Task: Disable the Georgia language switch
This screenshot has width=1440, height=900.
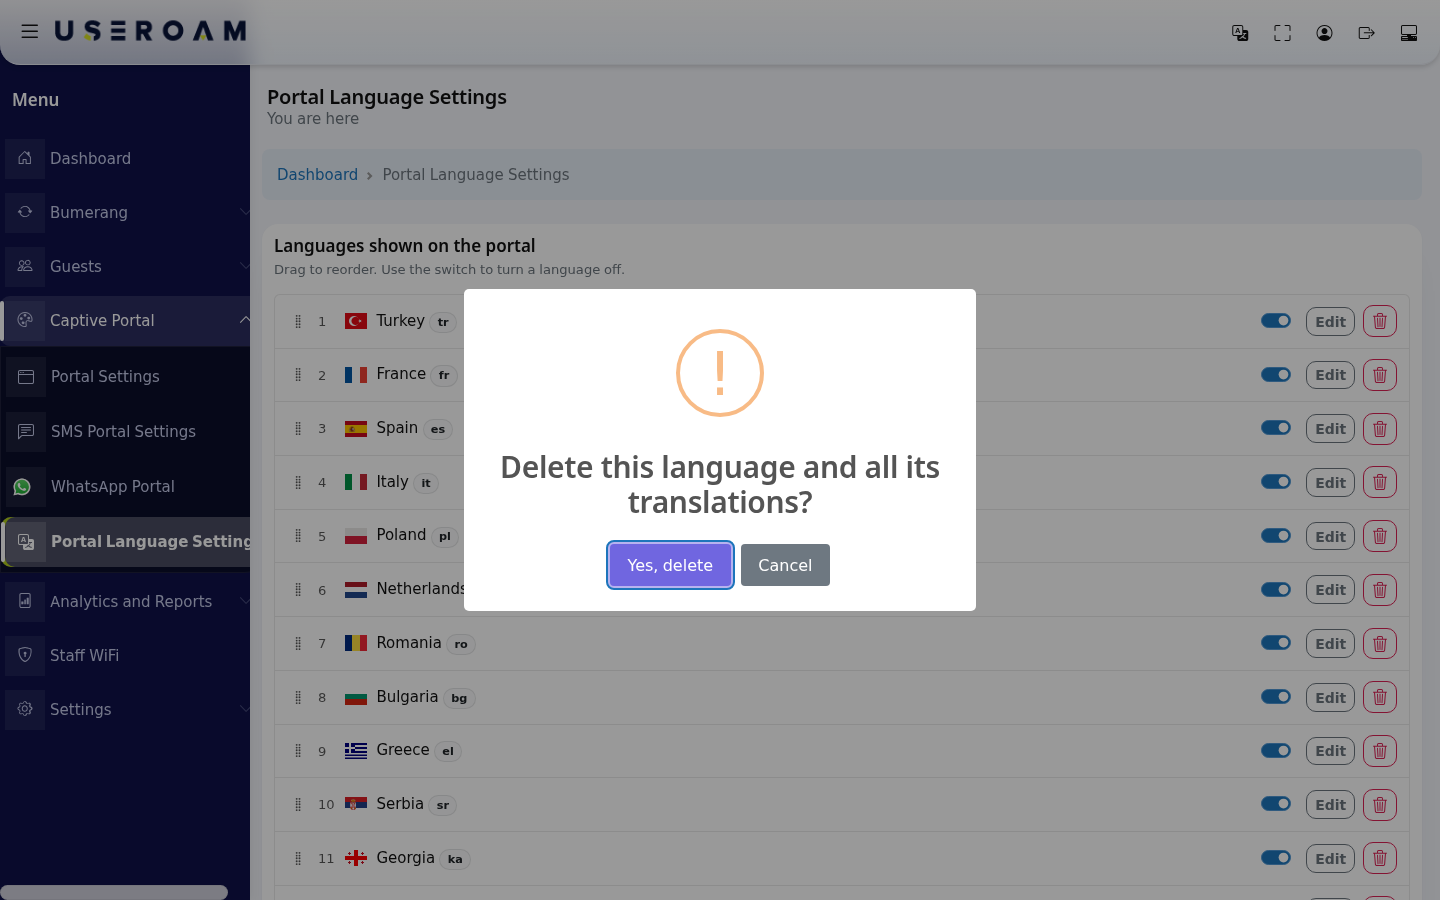Action: (x=1276, y=857)
